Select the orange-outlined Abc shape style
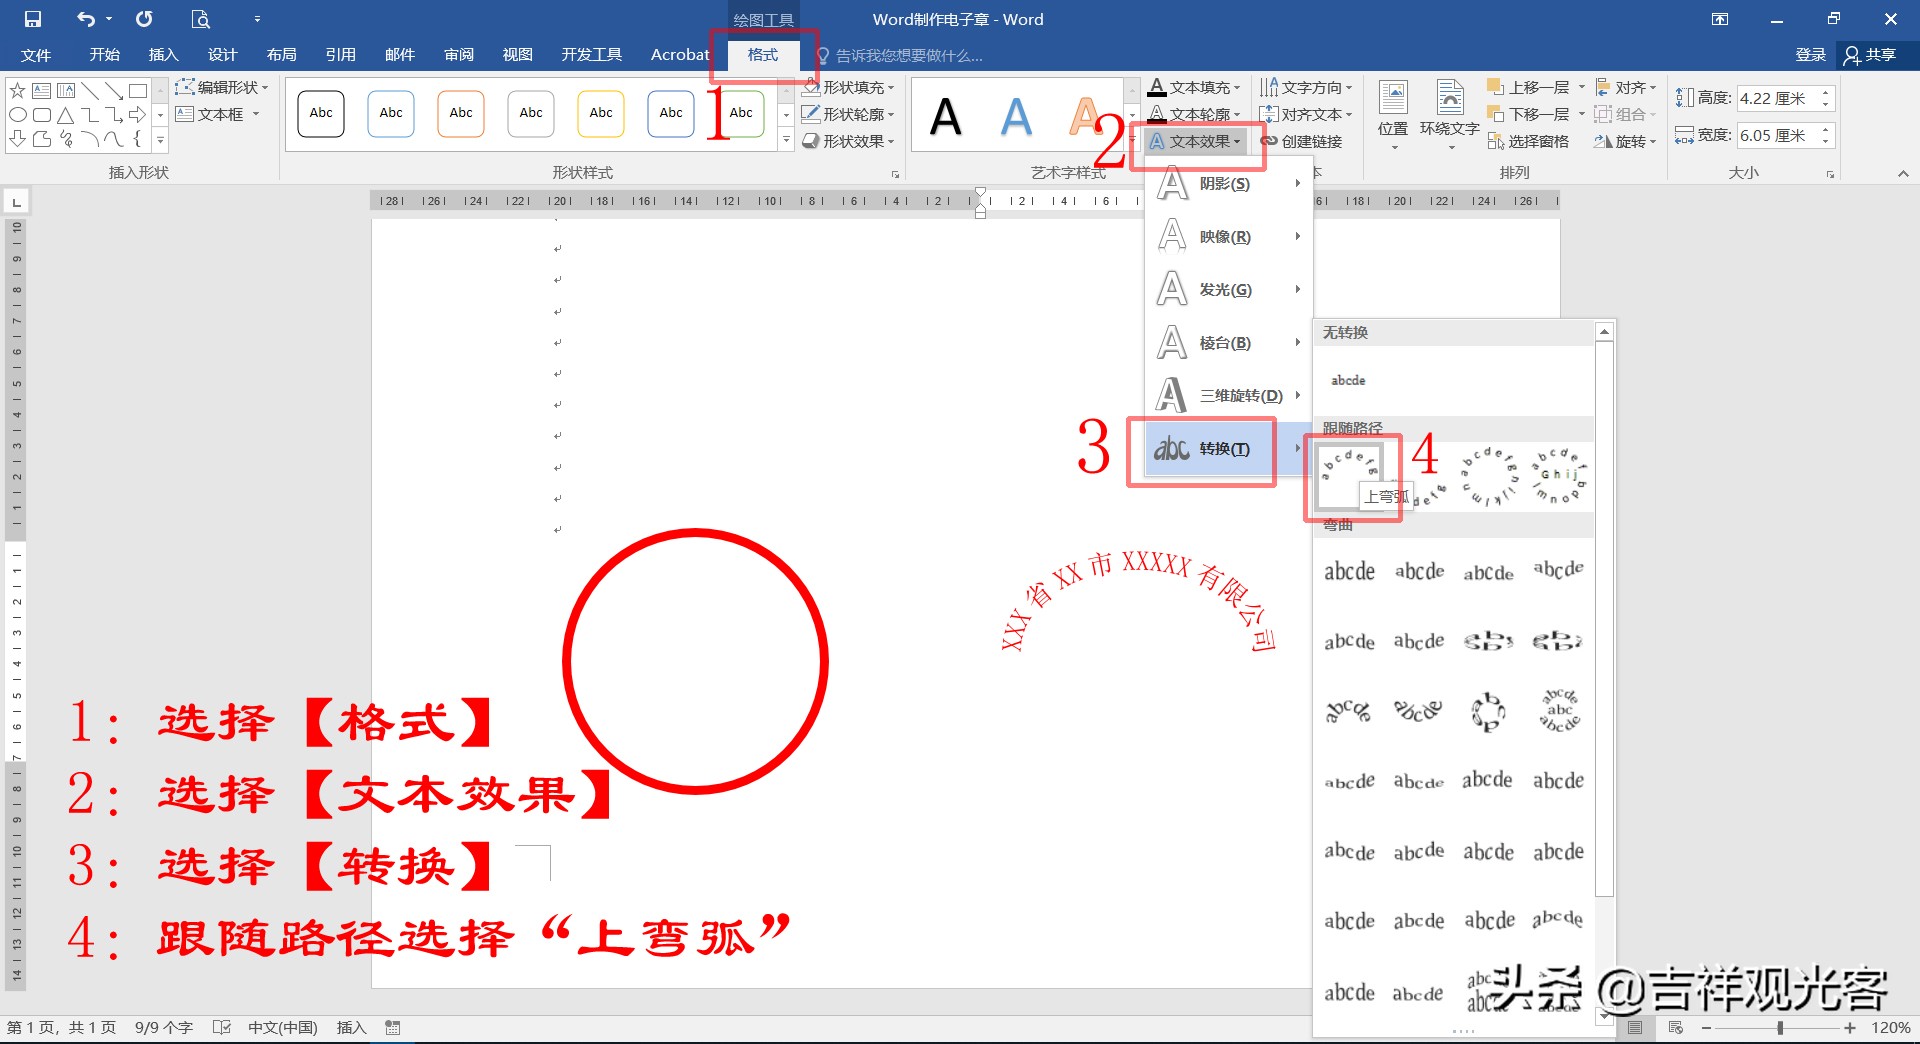1920x1044 pixels. [461, 113]
